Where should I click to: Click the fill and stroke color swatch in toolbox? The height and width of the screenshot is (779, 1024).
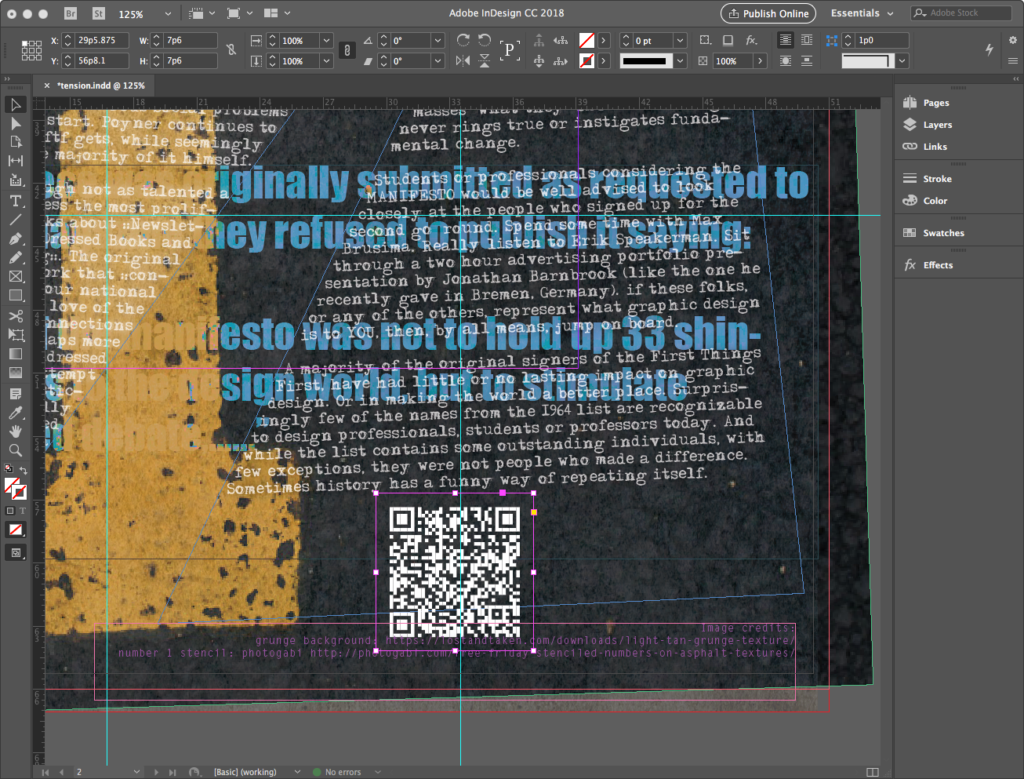pyautogui.click(x=15, y=487)
